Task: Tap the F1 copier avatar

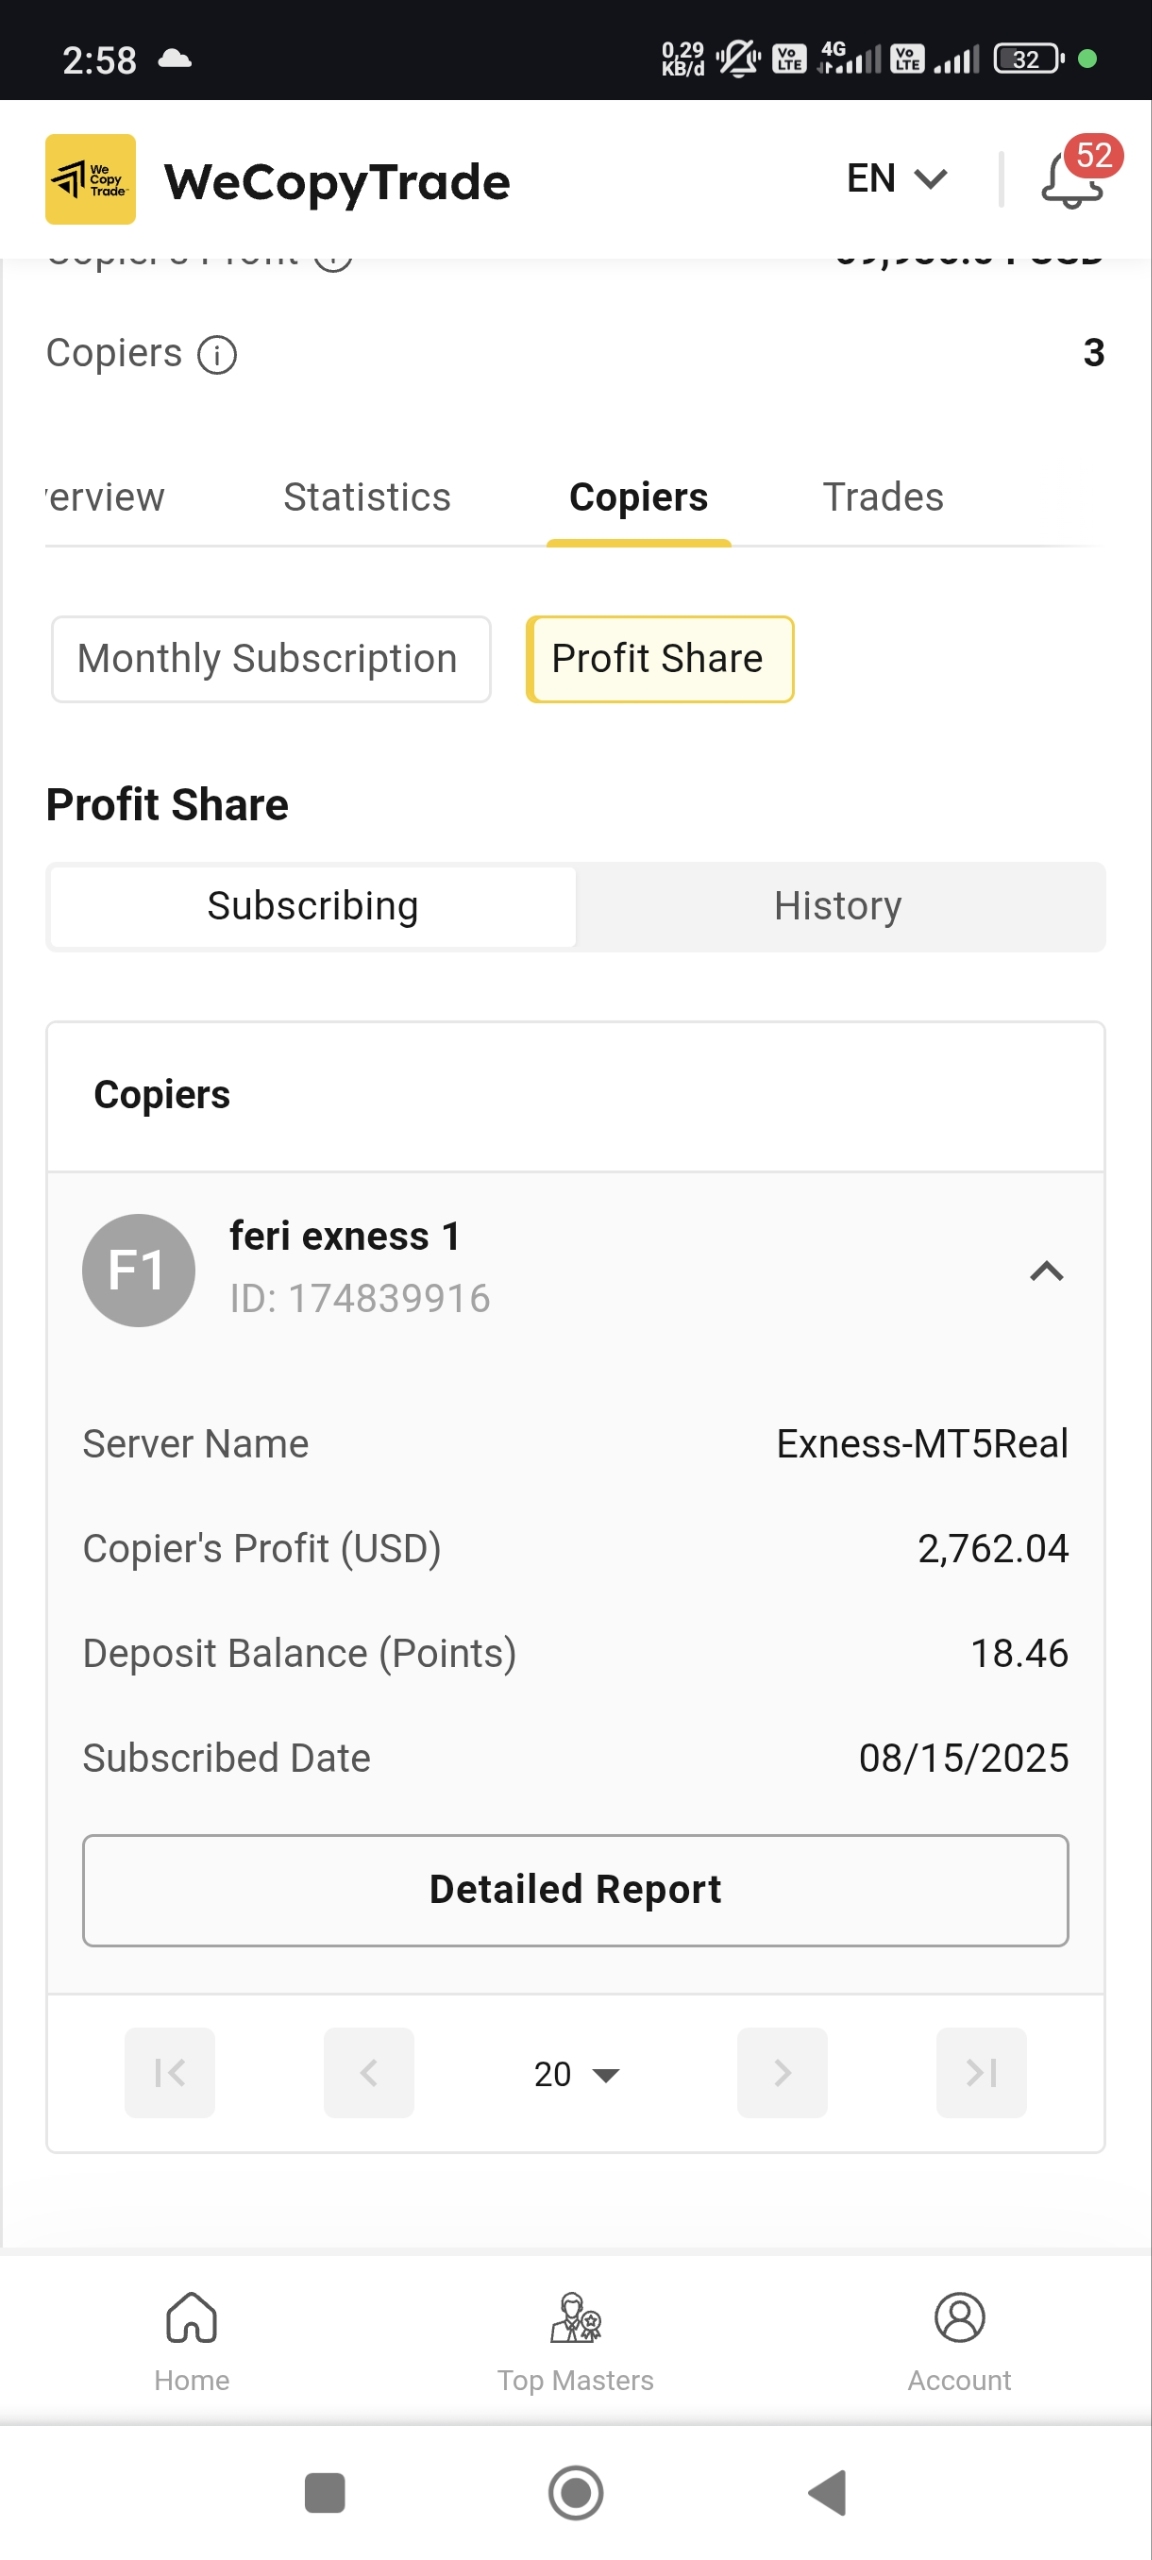Action: tap(138, 1270)
